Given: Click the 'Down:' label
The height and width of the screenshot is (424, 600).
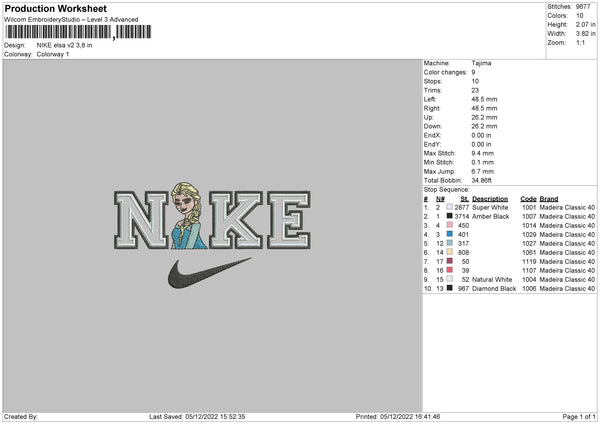Looking at the screenshot, I should coord(432,126).
